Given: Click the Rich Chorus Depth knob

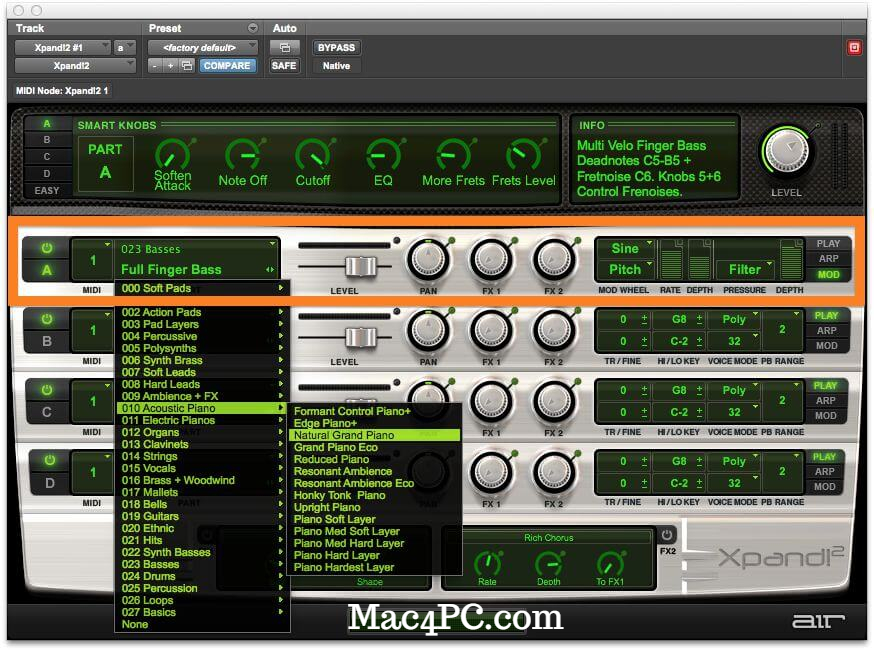Looking at the screenshot, I should pos(549,563).
